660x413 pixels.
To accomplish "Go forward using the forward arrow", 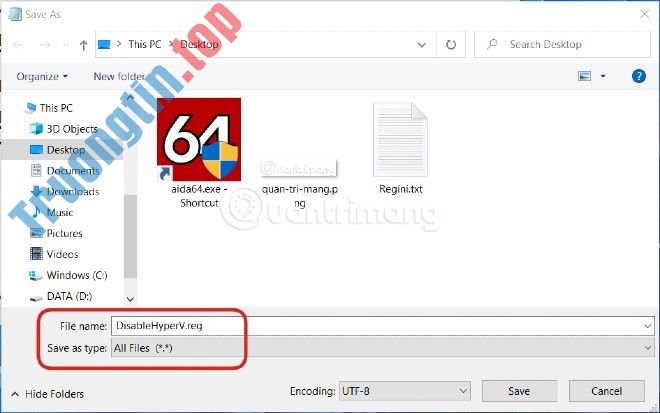I will 45,45.
